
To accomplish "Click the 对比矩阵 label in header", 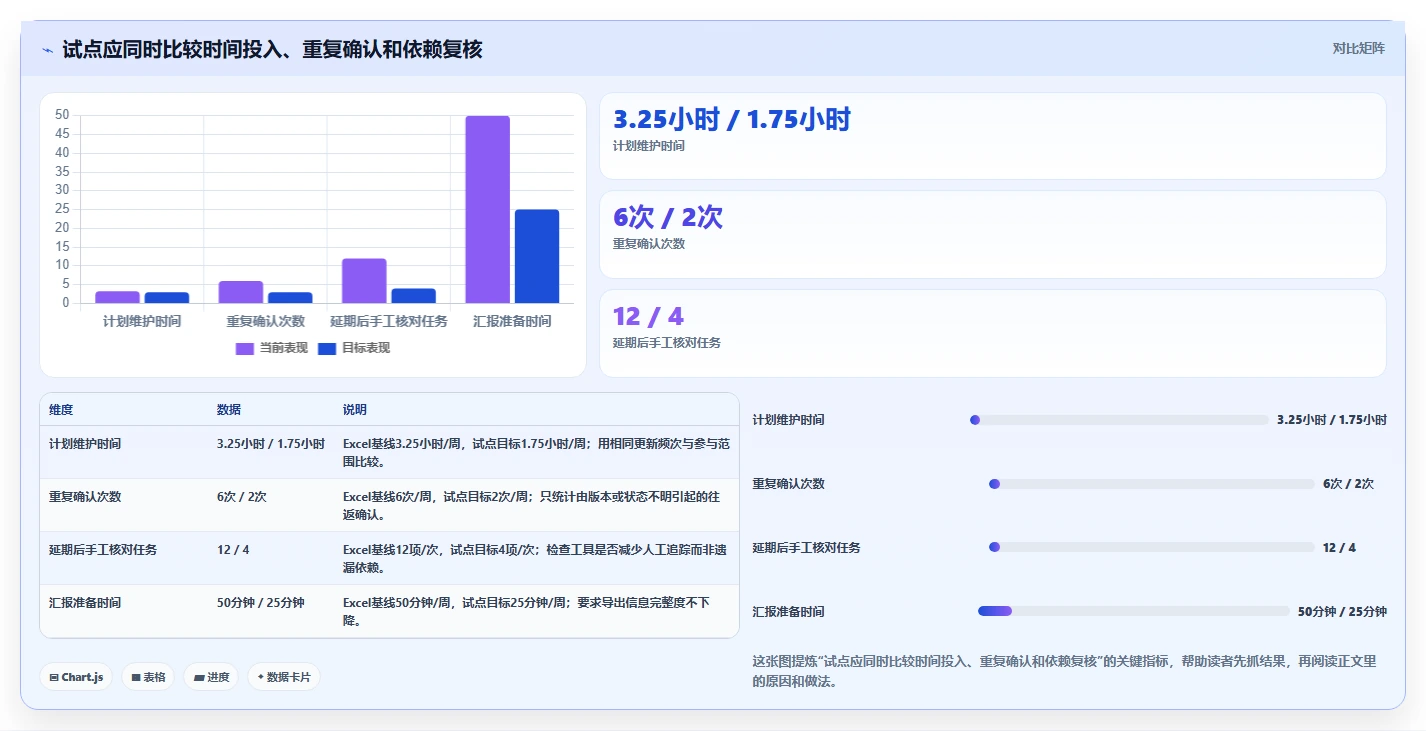I will (x=1358, y=48).
